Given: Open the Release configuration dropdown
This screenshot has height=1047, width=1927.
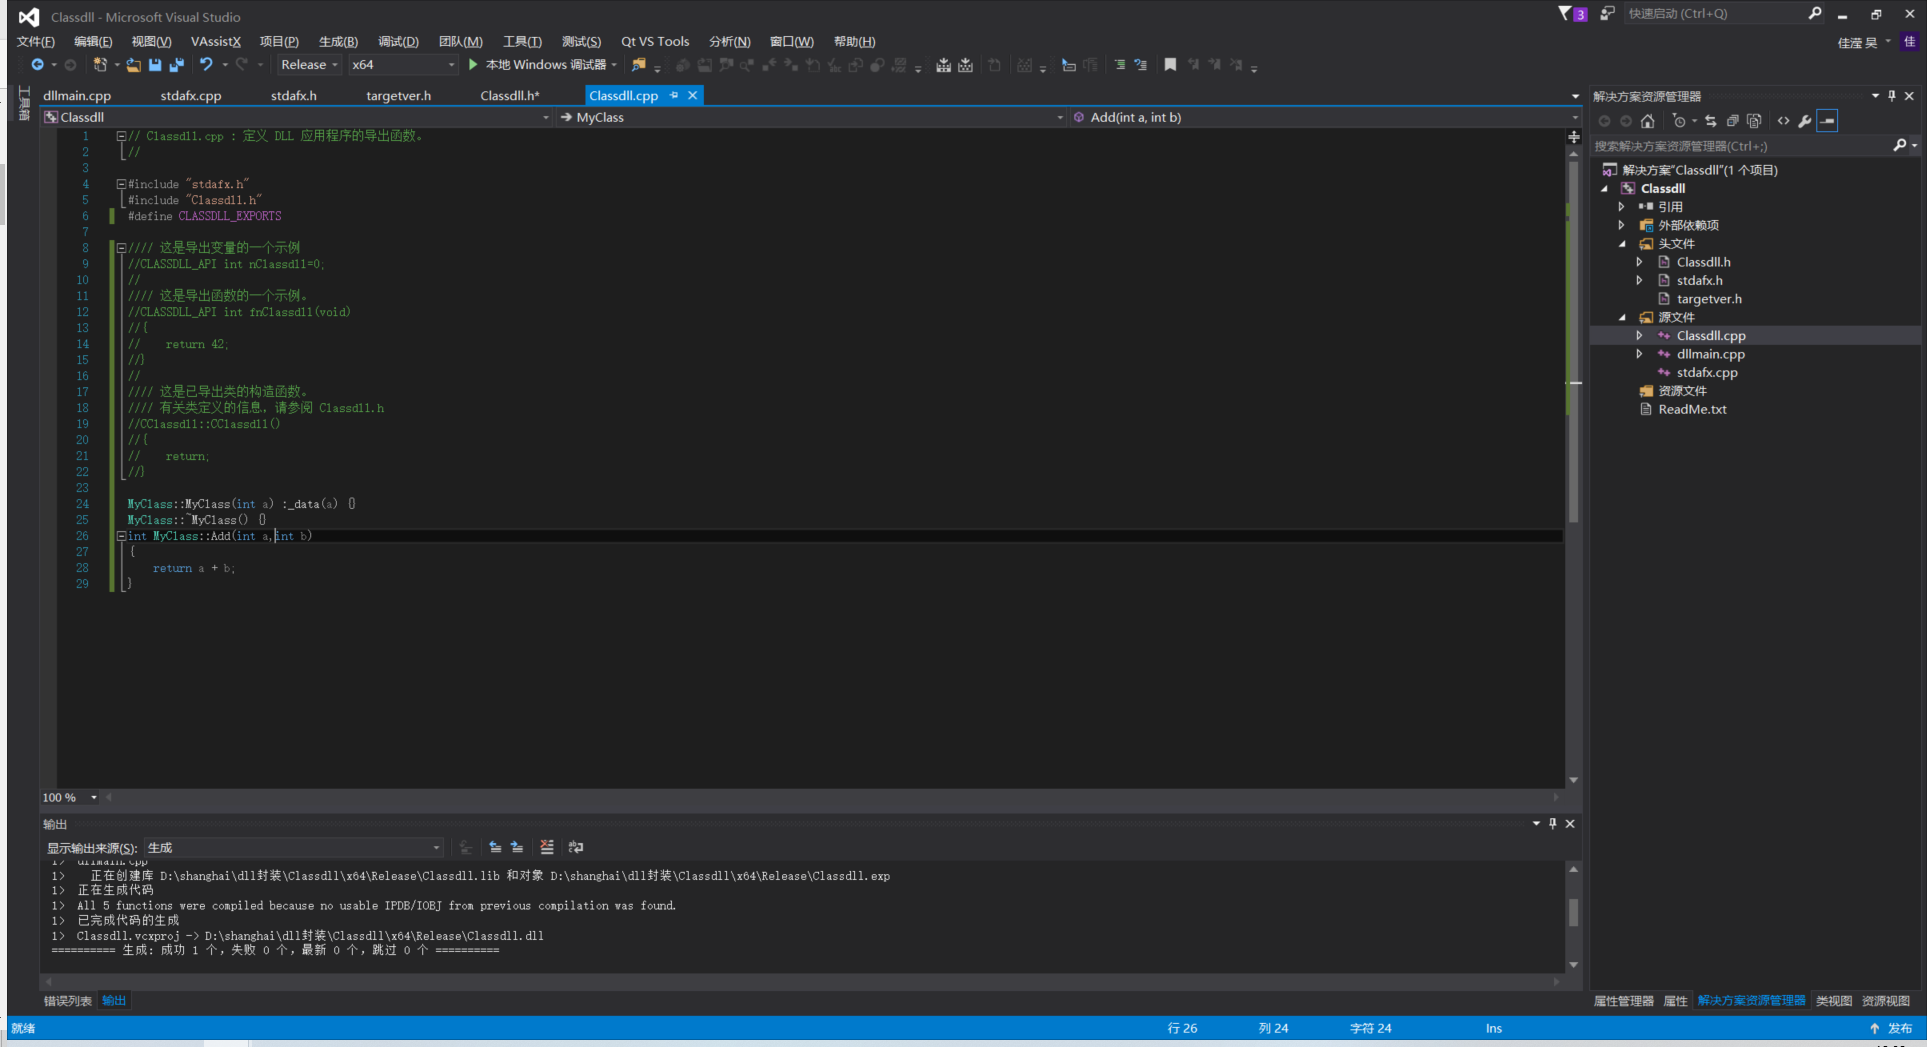Looking at the screenshot, I should click(309, 65).
